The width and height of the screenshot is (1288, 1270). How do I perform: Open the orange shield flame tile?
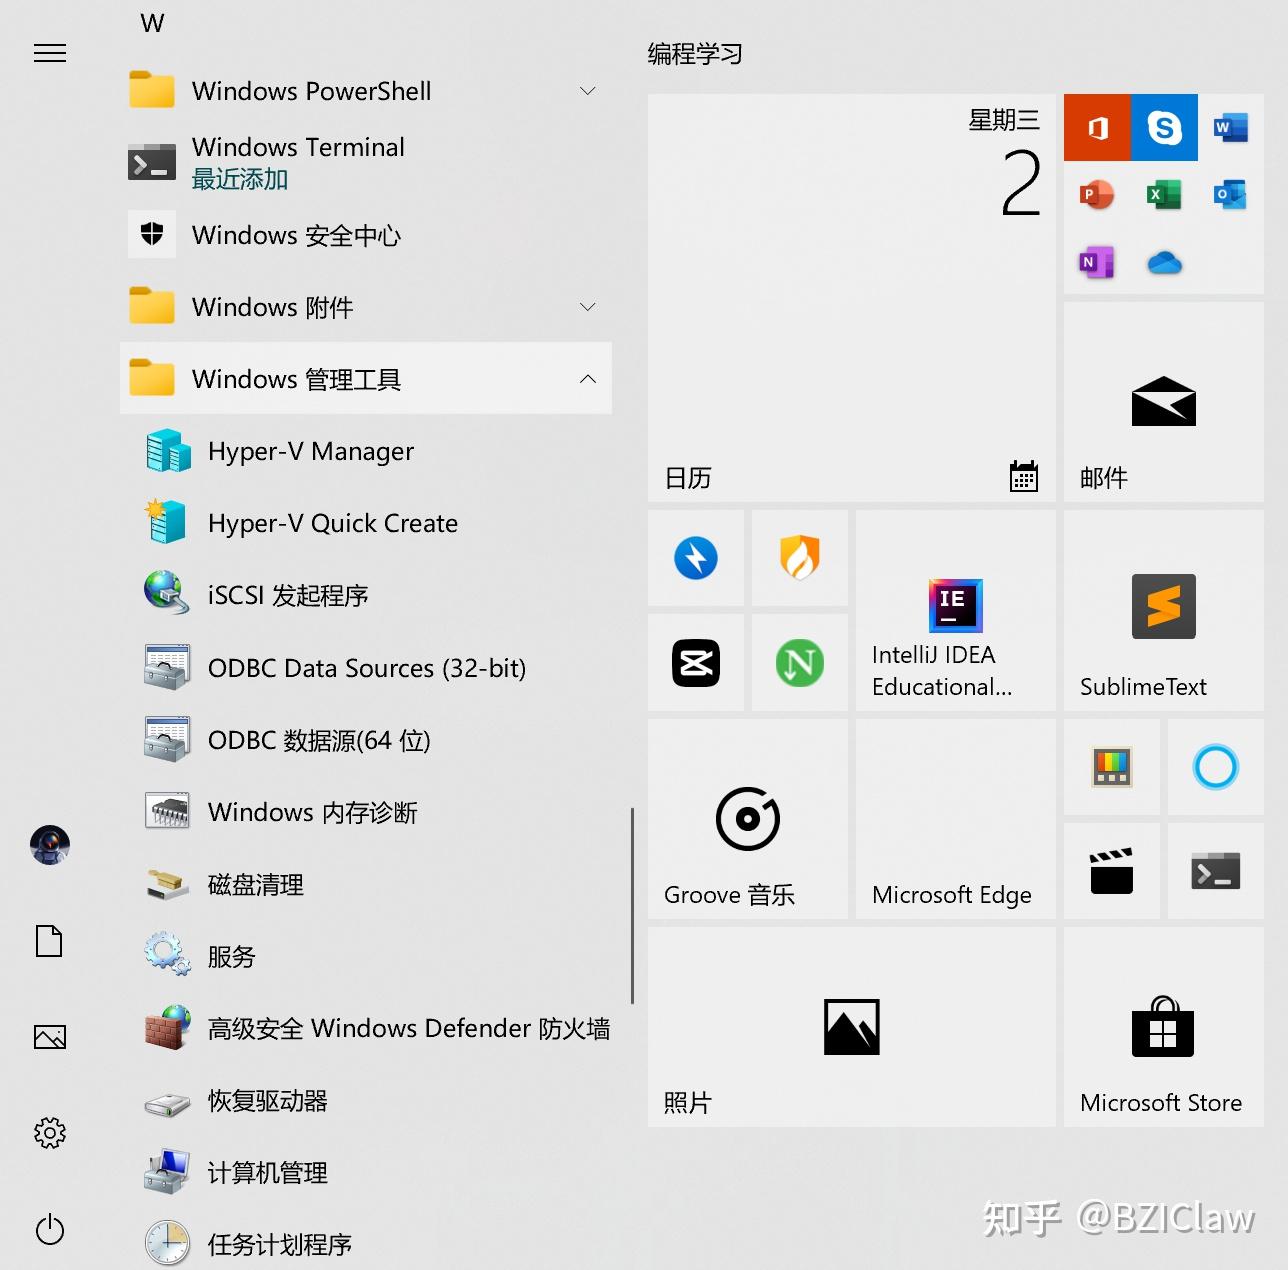pos(800,558)
